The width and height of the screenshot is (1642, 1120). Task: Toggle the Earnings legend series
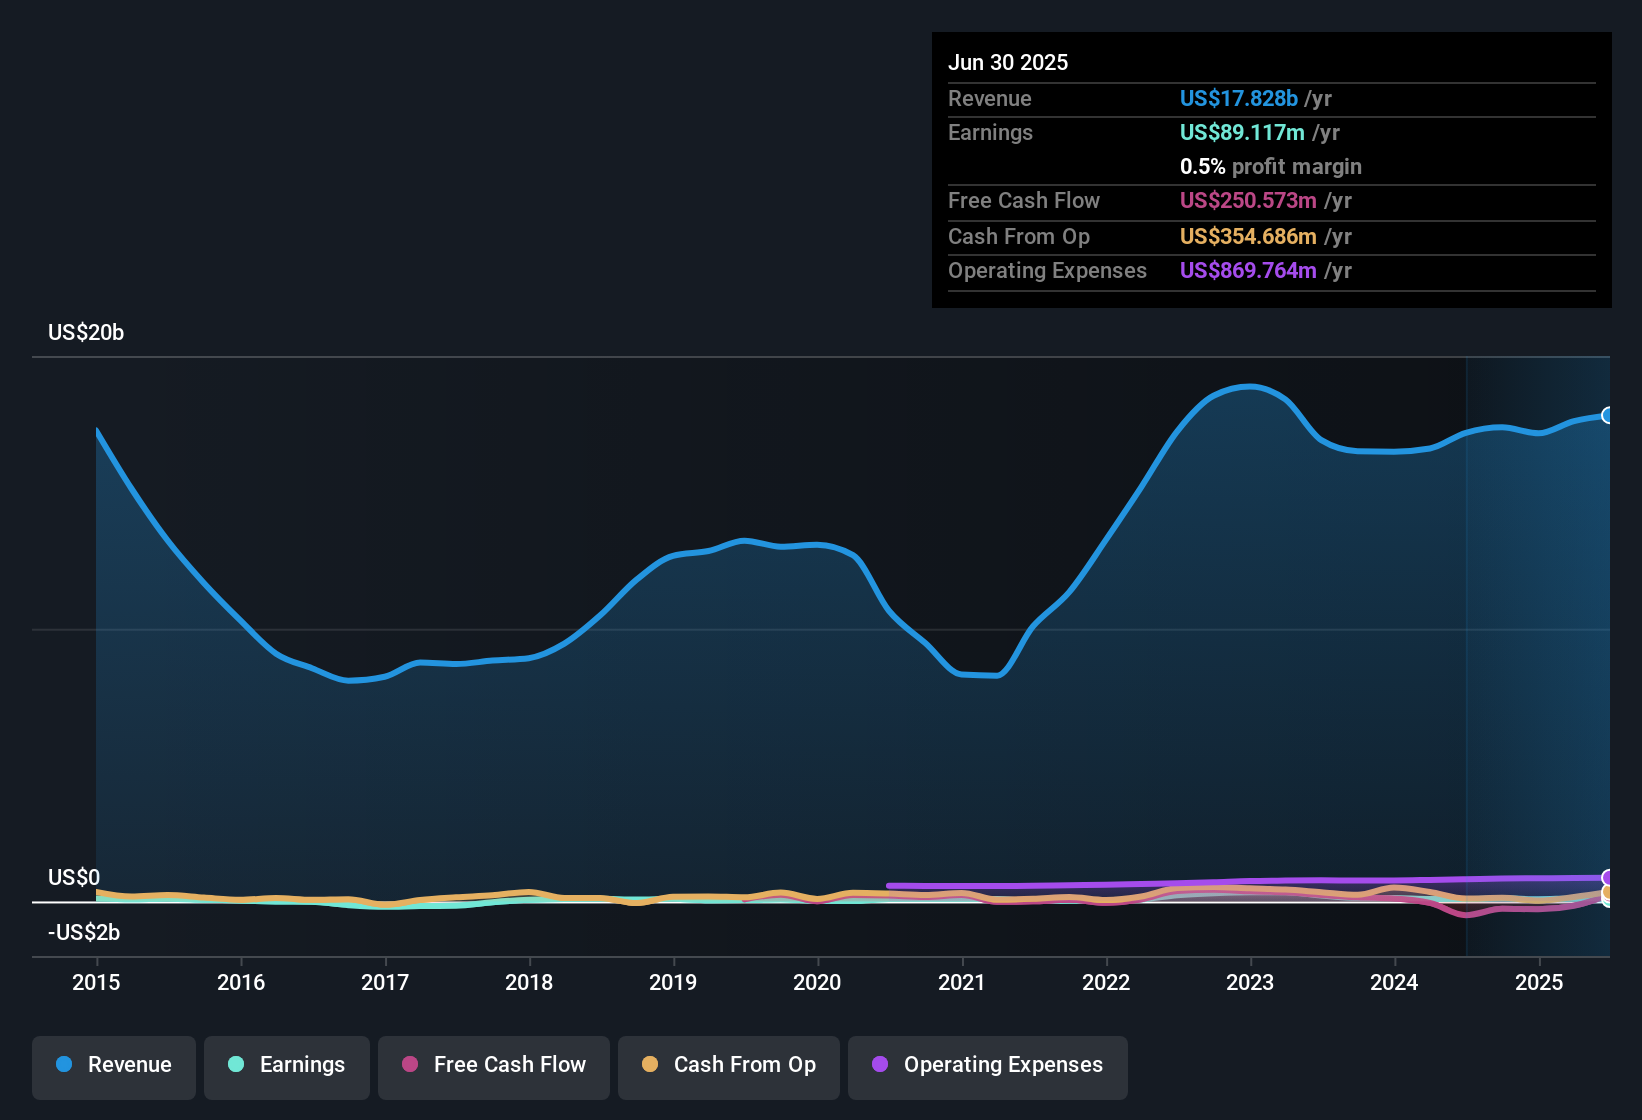pos(287,1066)
